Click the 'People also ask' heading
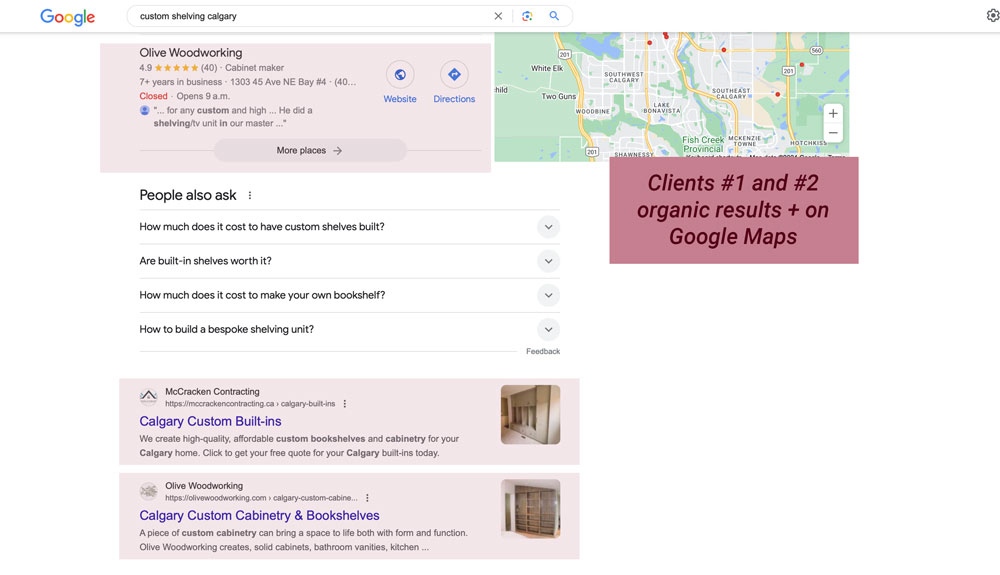Screen dimensions: 1000x575 pos(188,195)
